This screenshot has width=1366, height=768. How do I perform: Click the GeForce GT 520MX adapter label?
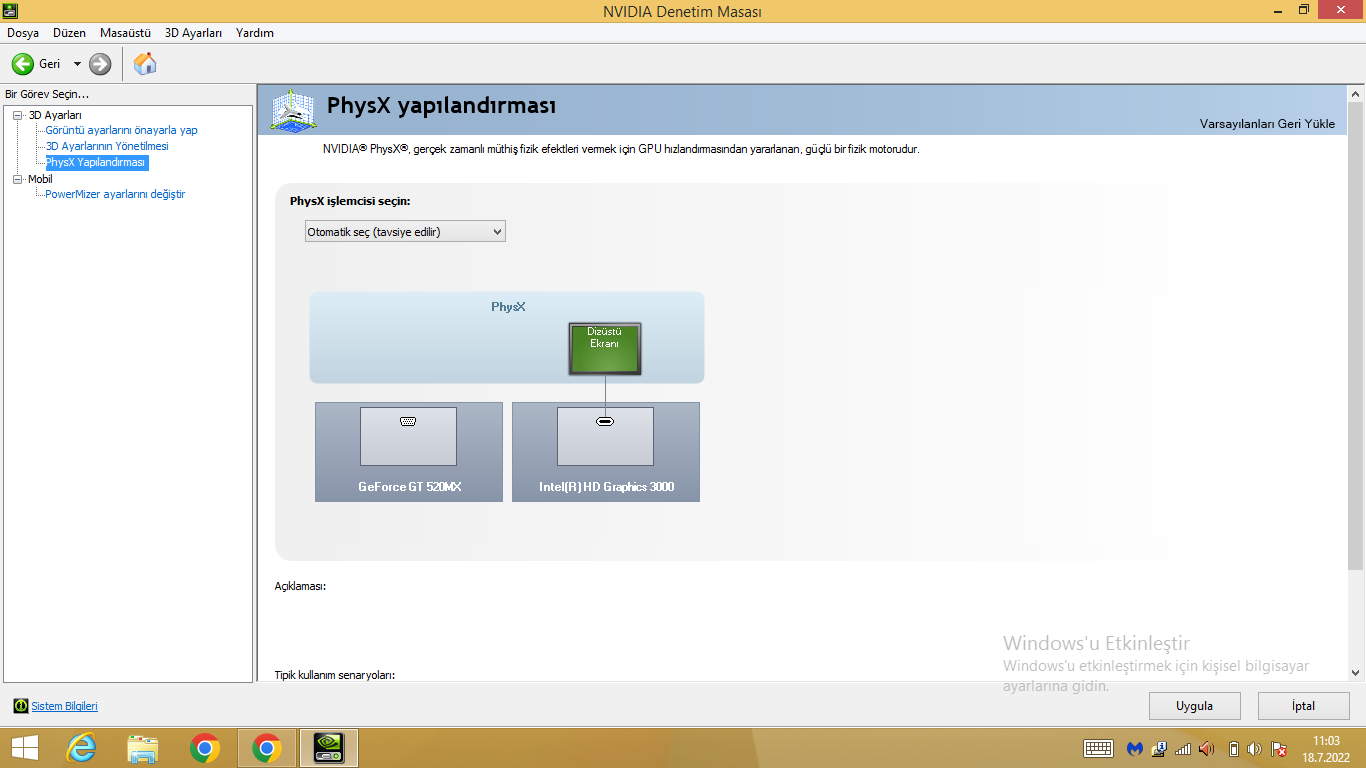410,487
